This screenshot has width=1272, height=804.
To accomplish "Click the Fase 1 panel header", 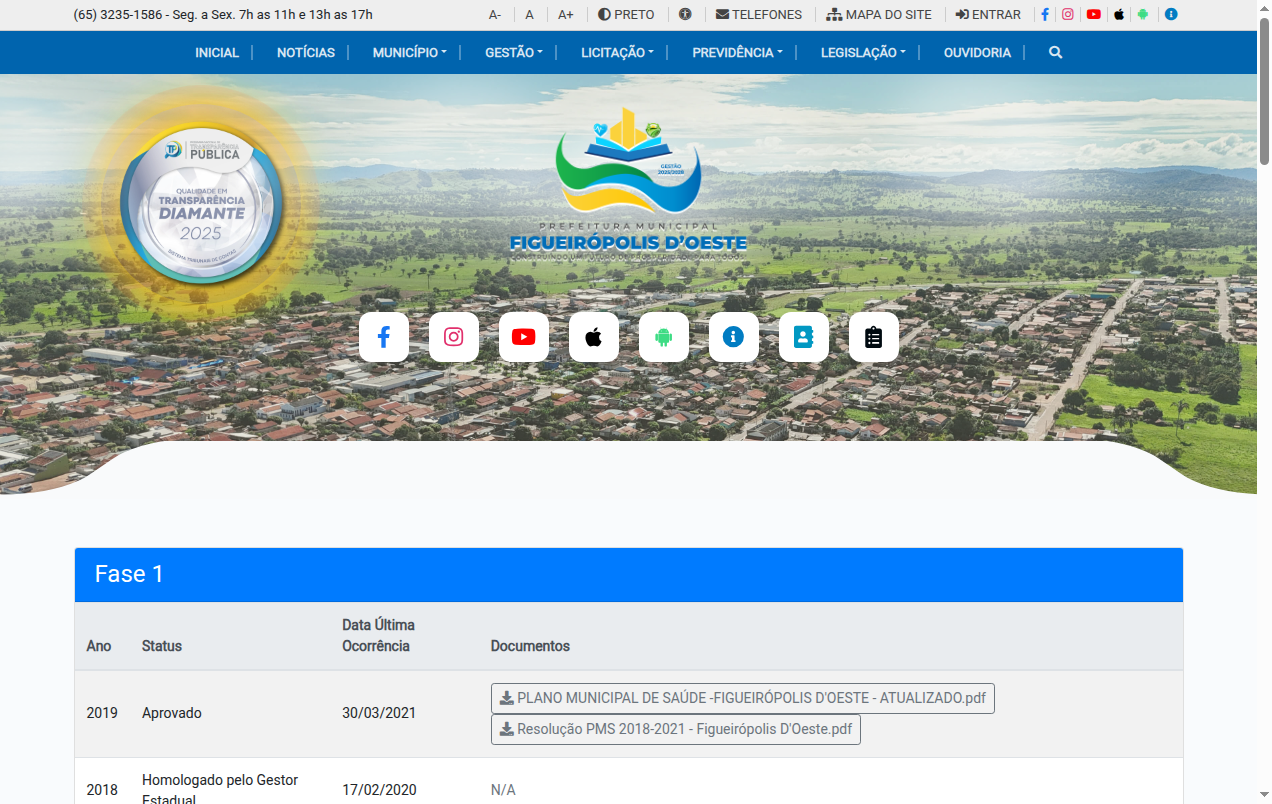I will coord(629,575).
